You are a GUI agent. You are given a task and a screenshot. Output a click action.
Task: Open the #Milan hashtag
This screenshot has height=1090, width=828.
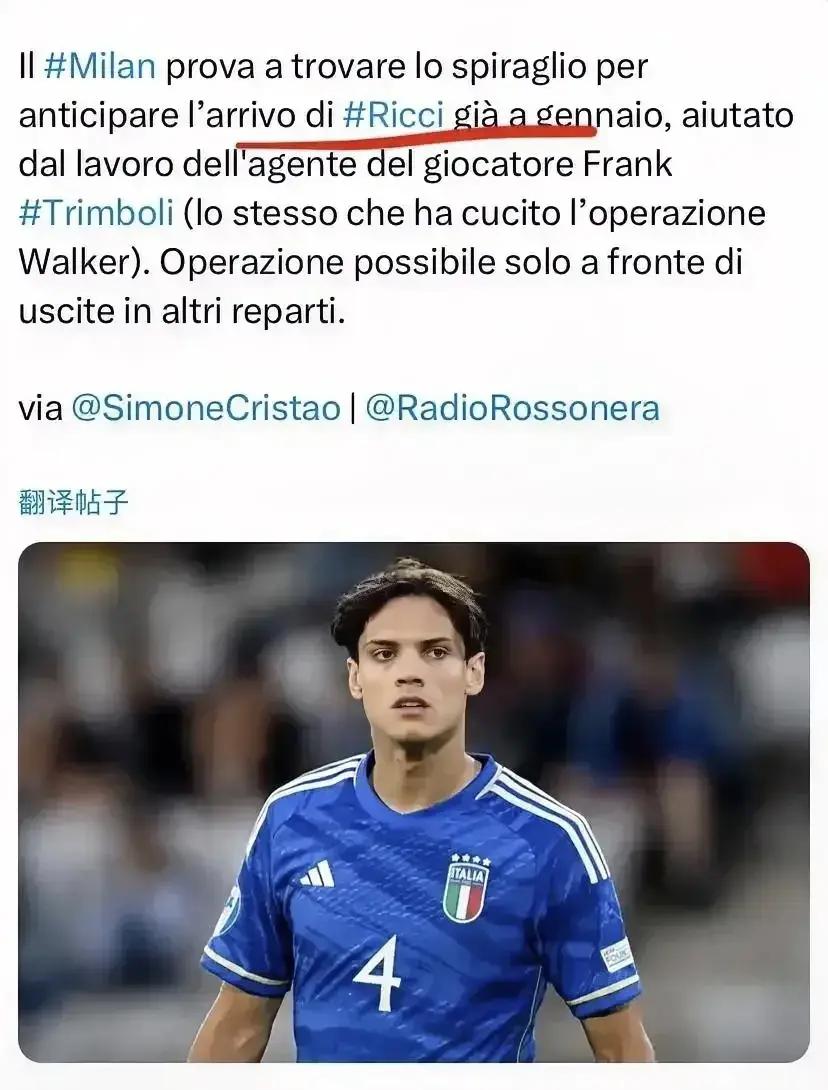point(100,67)
